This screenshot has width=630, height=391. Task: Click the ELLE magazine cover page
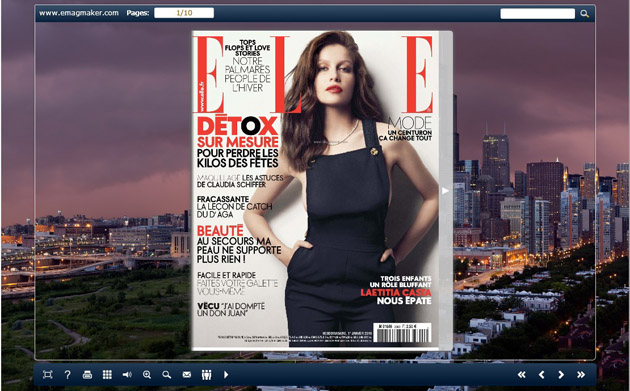coord(315,190)
